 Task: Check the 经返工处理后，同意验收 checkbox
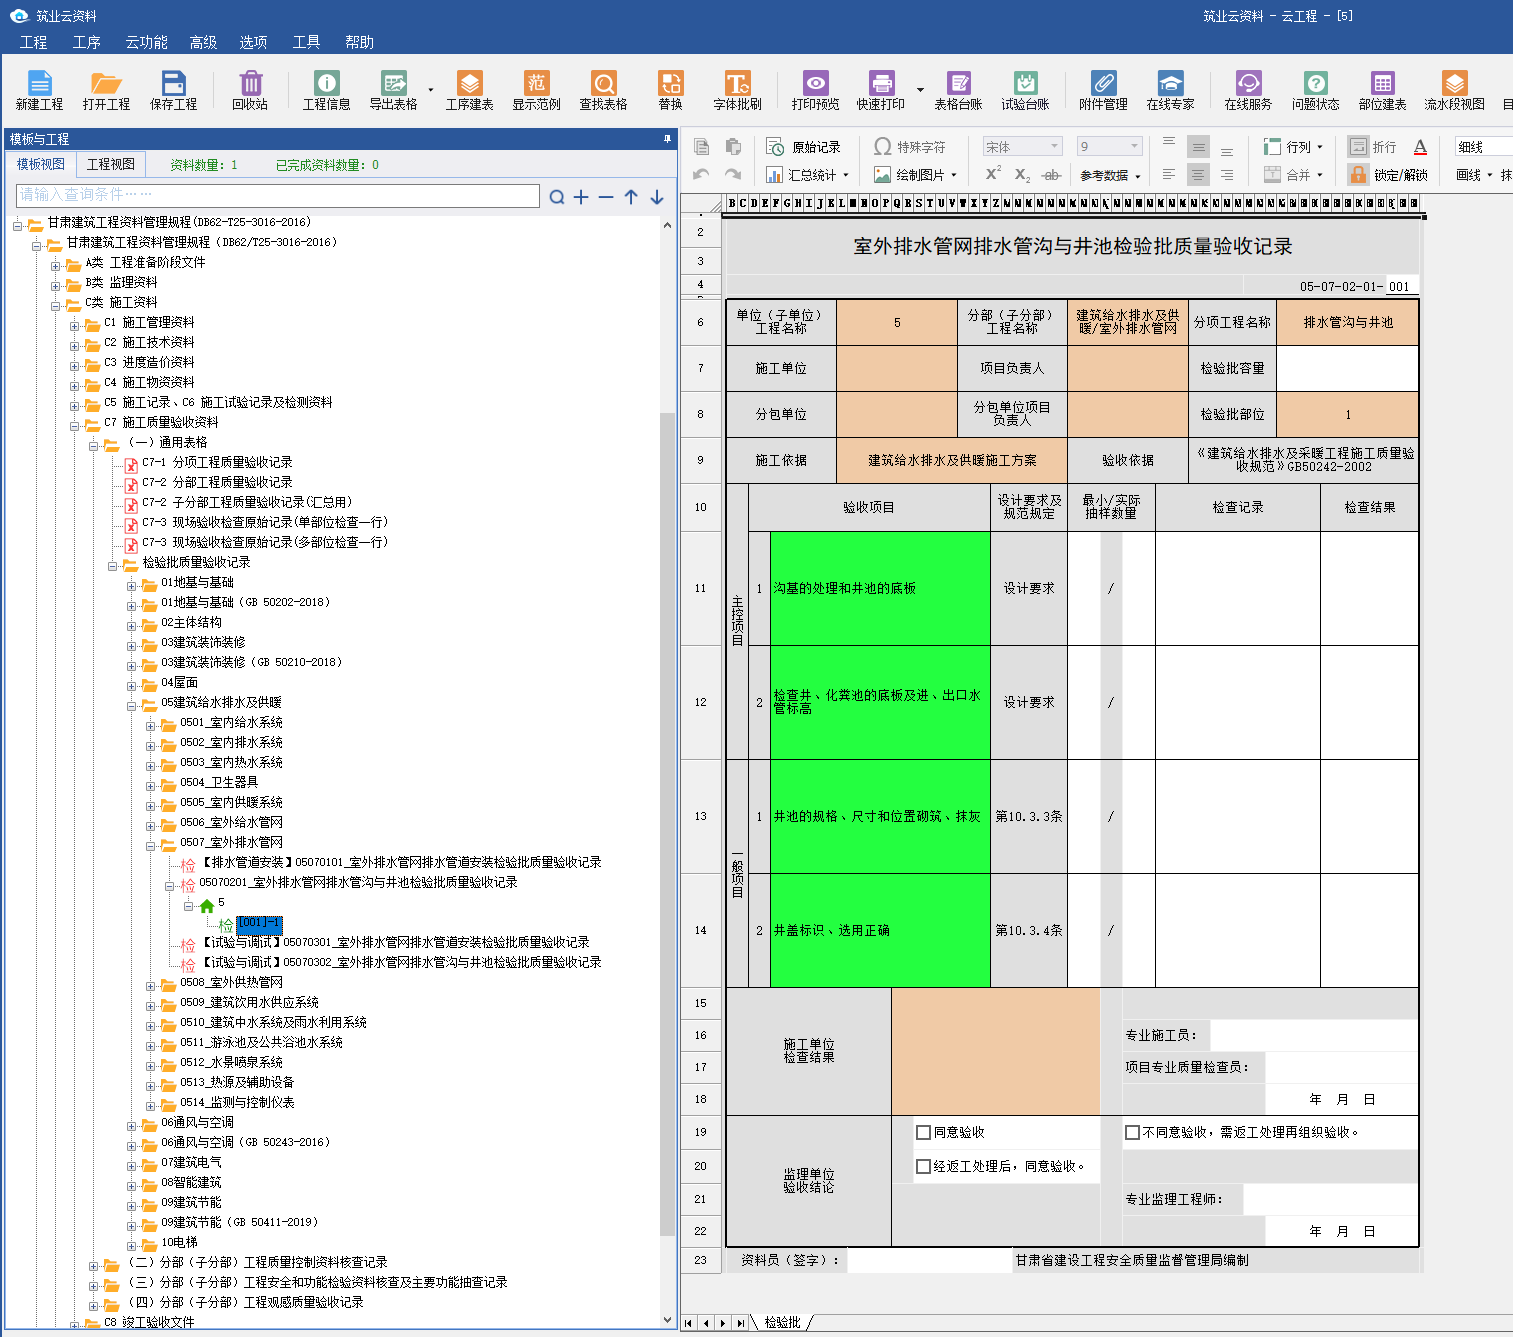[924, 1166]
